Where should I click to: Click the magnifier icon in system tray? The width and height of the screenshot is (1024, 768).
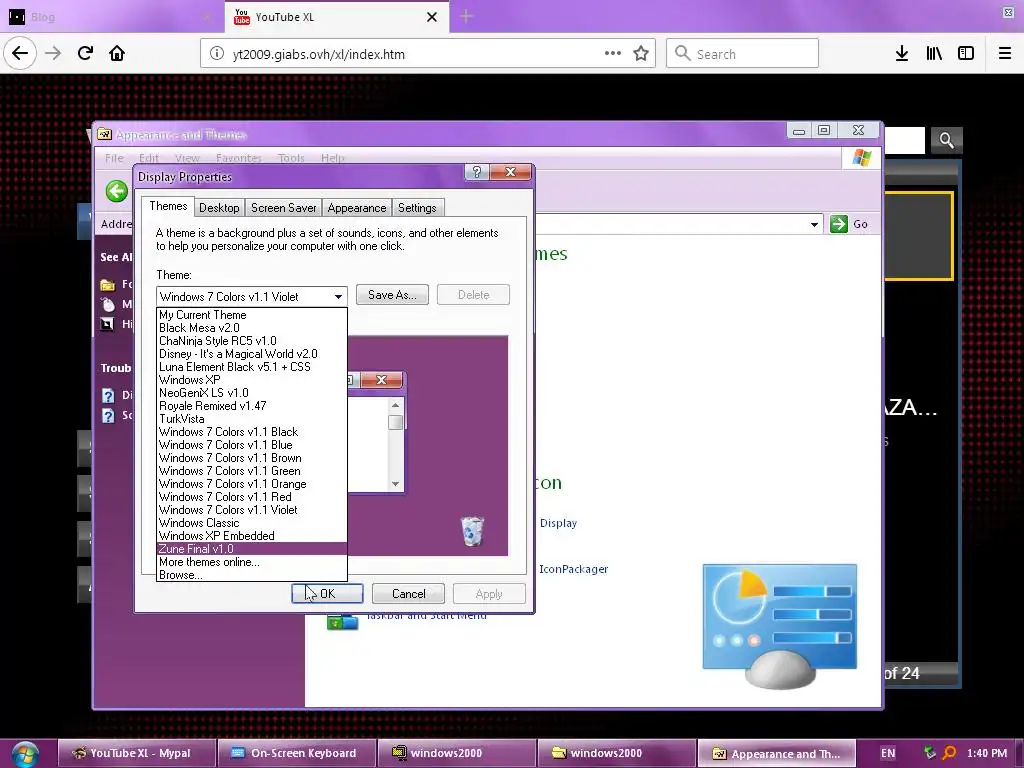click(x=950, y=753)
